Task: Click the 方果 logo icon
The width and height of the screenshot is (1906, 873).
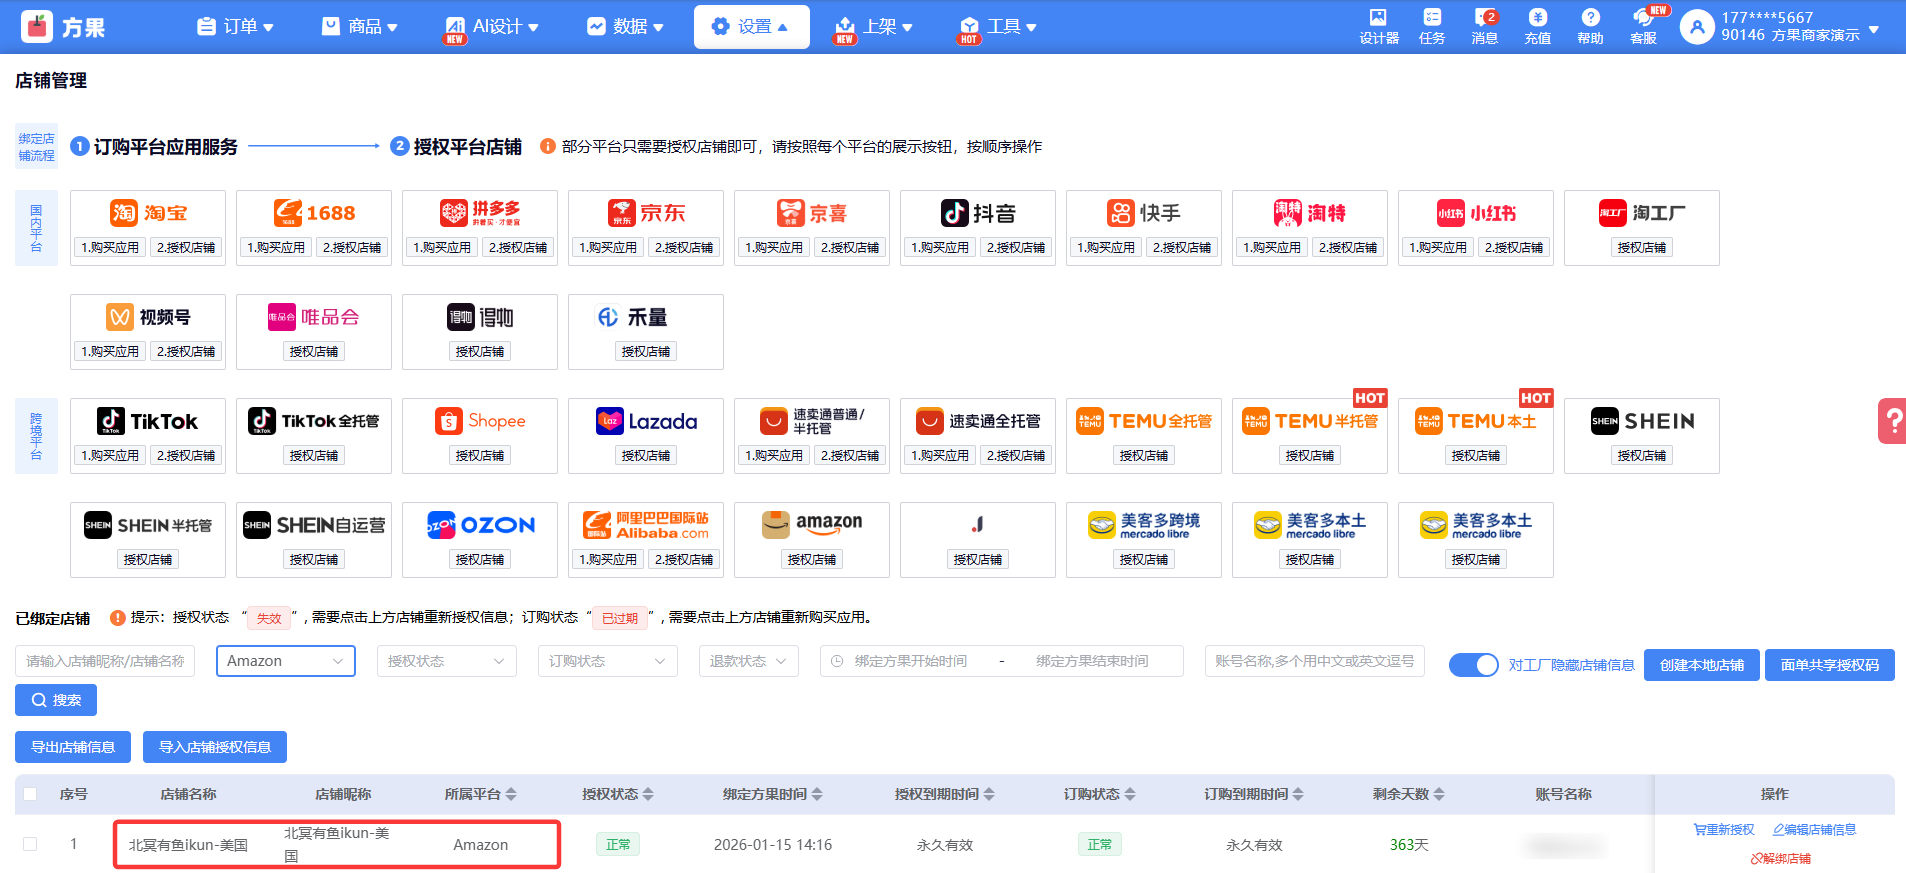Action: 37,27
